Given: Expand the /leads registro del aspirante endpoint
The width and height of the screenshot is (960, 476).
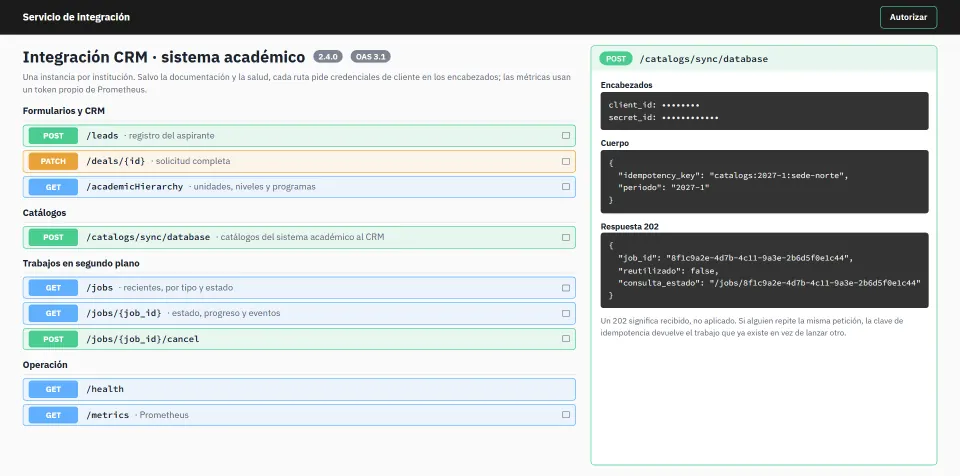Looking at the screenshot, I should [x=299, y=136].
